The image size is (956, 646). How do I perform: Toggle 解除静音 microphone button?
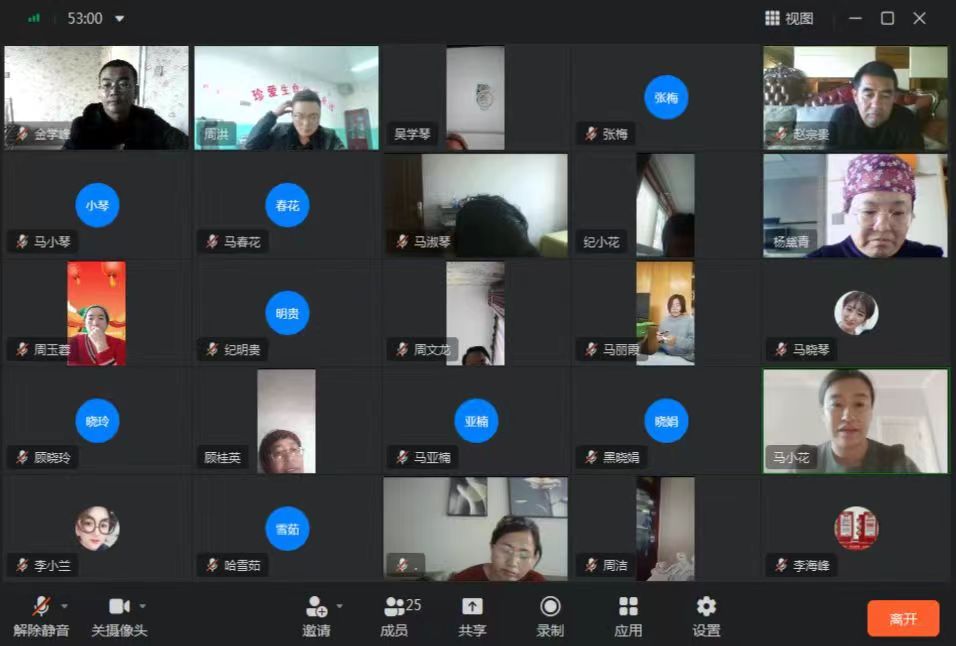click(x=40, y=615)
